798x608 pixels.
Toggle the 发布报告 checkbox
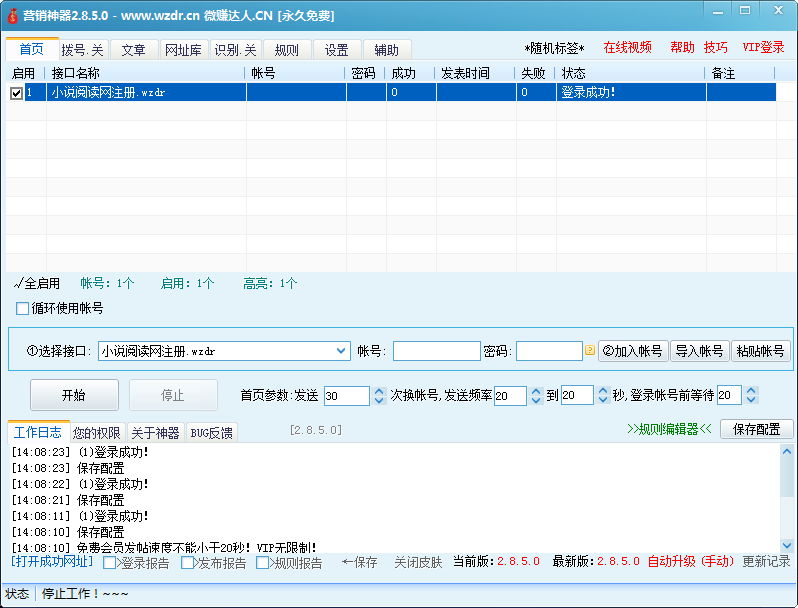click(188, 563)
